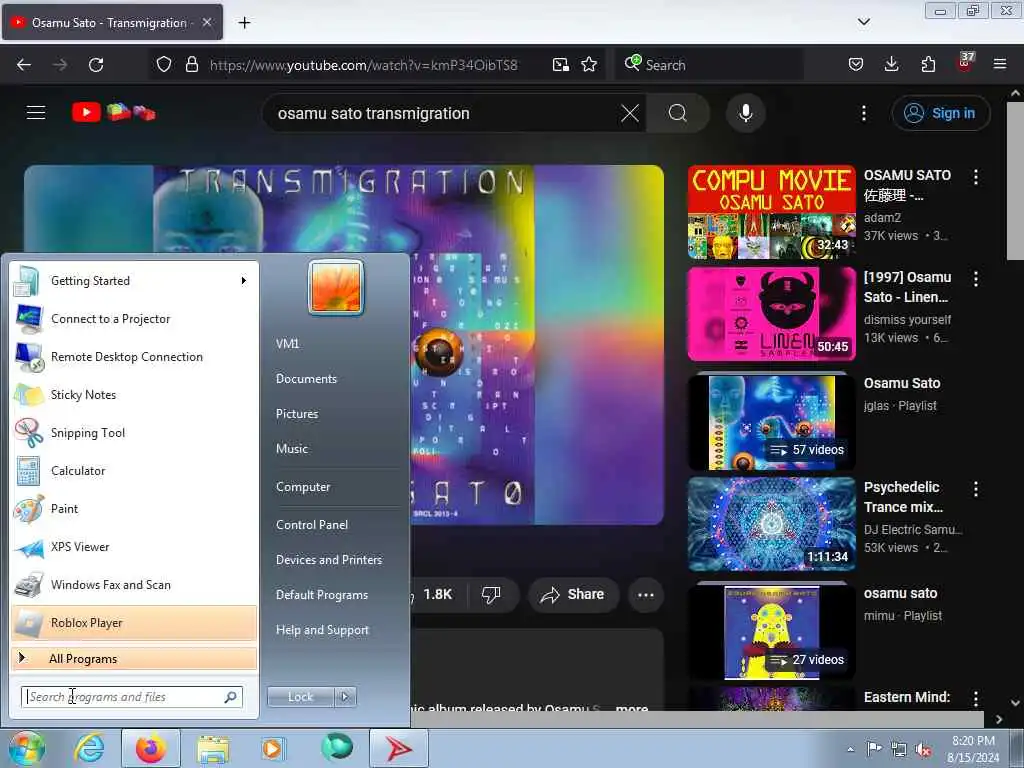Open Help and Support
This screenshot has width=1024, height=768.
tap(322, 630)
